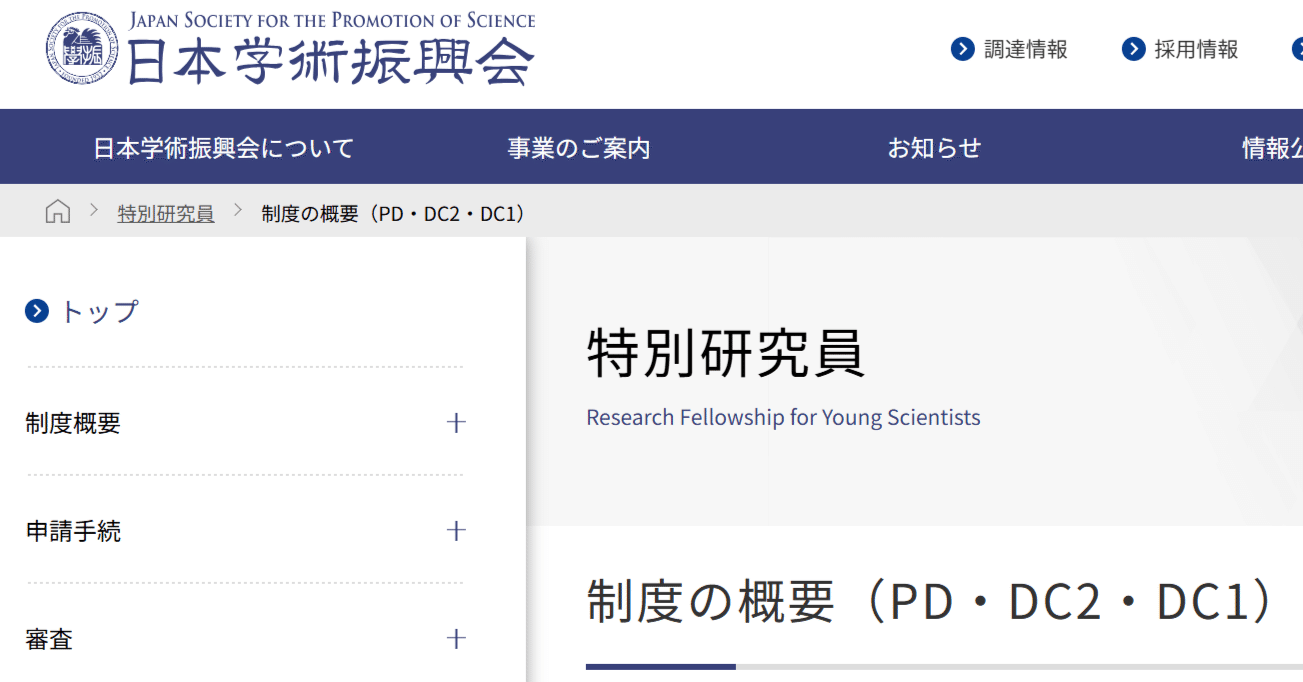This screenshot has width=1303, height=682.
Task: Click Japan Society for the Promotion of Science text
Action: [333, 20]
